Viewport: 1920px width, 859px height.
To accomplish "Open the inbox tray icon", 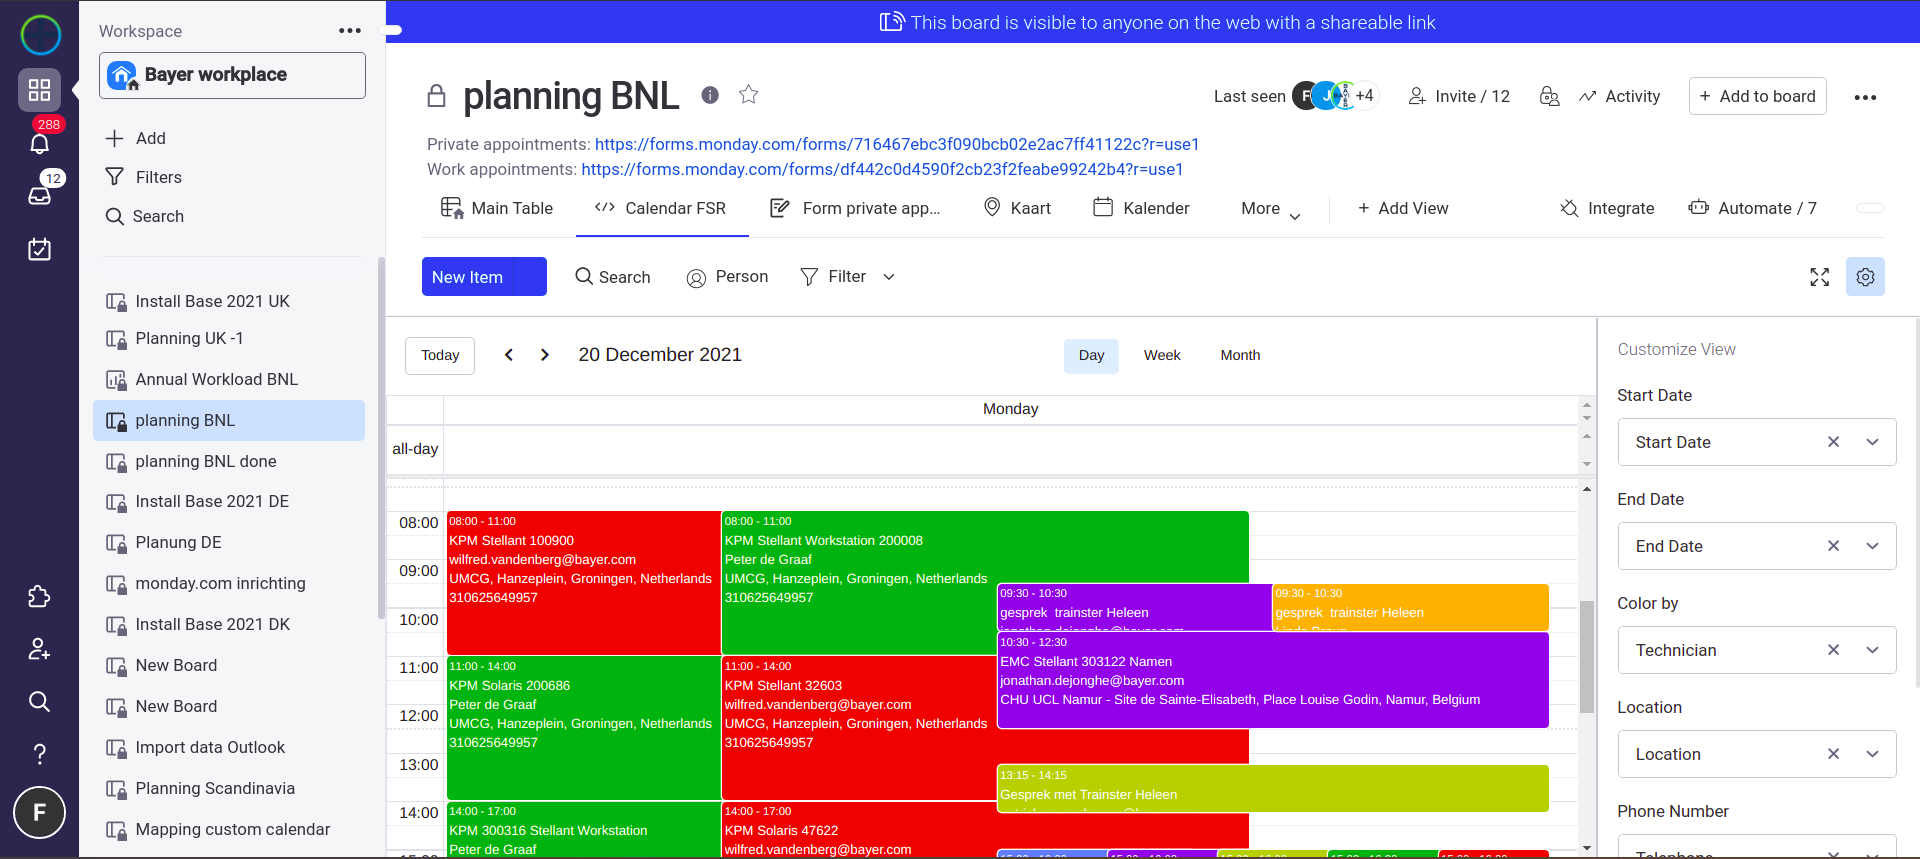I will coord(40,195).
